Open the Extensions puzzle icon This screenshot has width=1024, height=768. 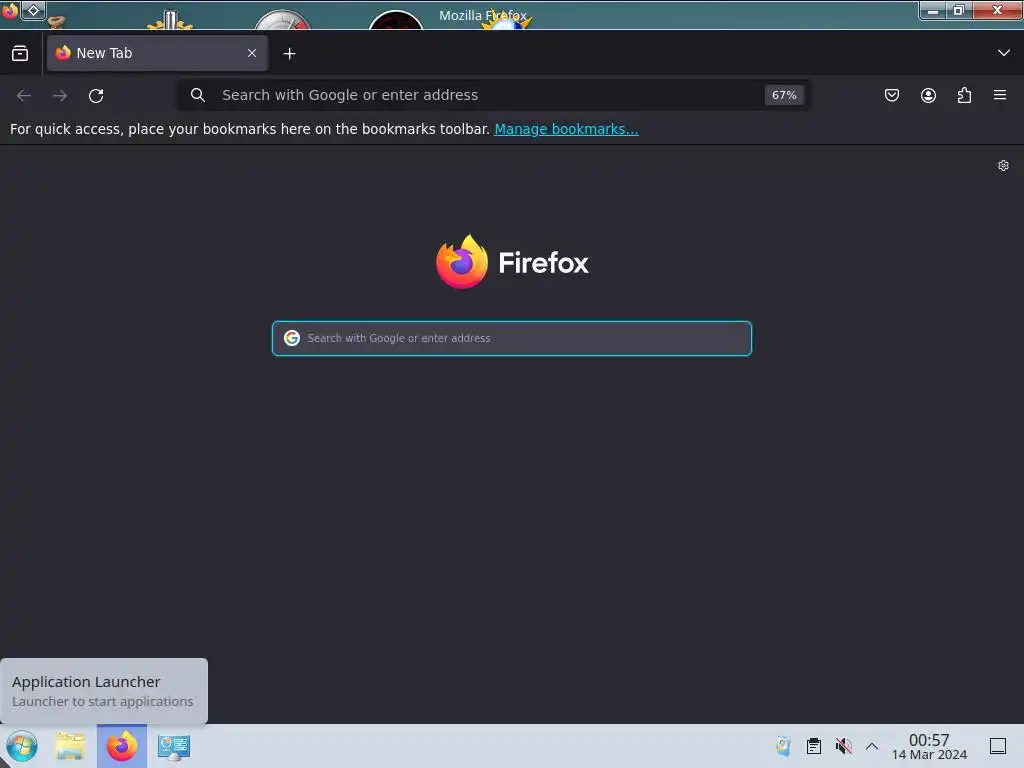click(964, 95)
